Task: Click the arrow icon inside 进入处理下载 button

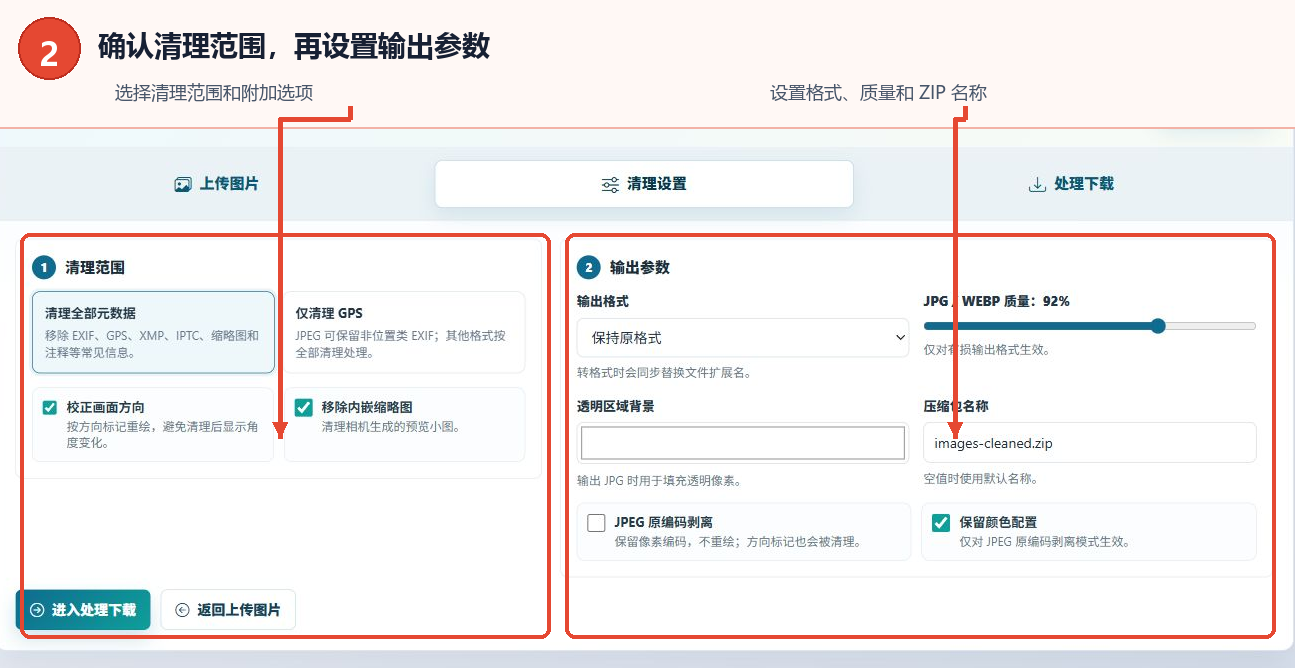Action: pyautogui.click(x=37, y=610)
